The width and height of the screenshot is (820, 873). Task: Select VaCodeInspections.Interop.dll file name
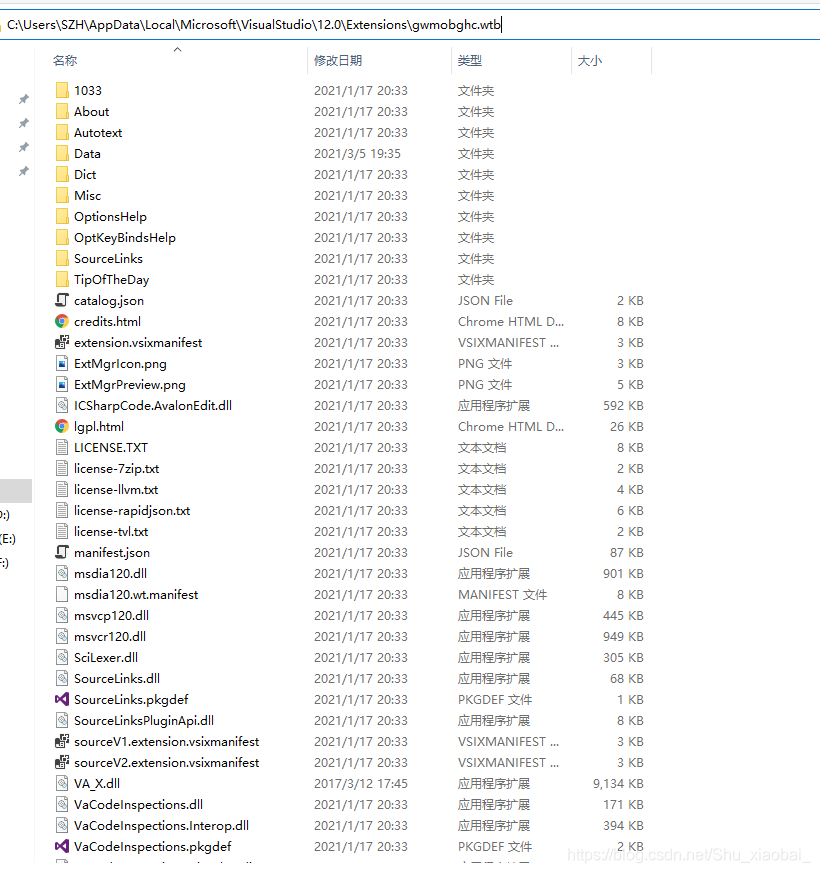161,826
